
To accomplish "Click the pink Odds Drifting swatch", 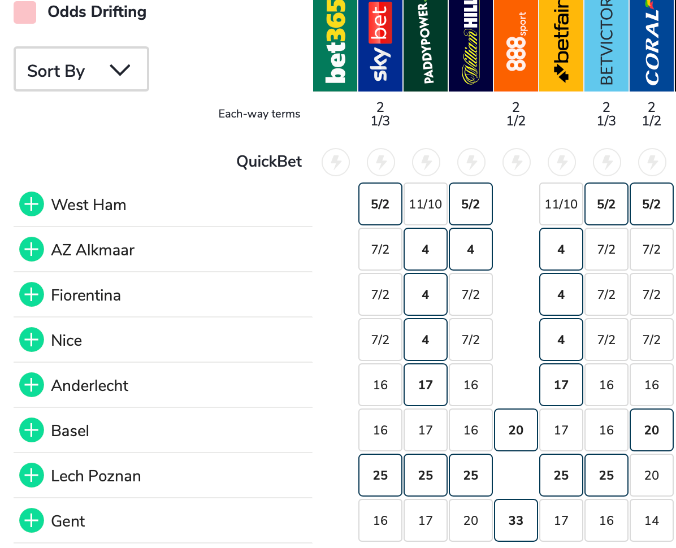I will click(x=25, y=12).
